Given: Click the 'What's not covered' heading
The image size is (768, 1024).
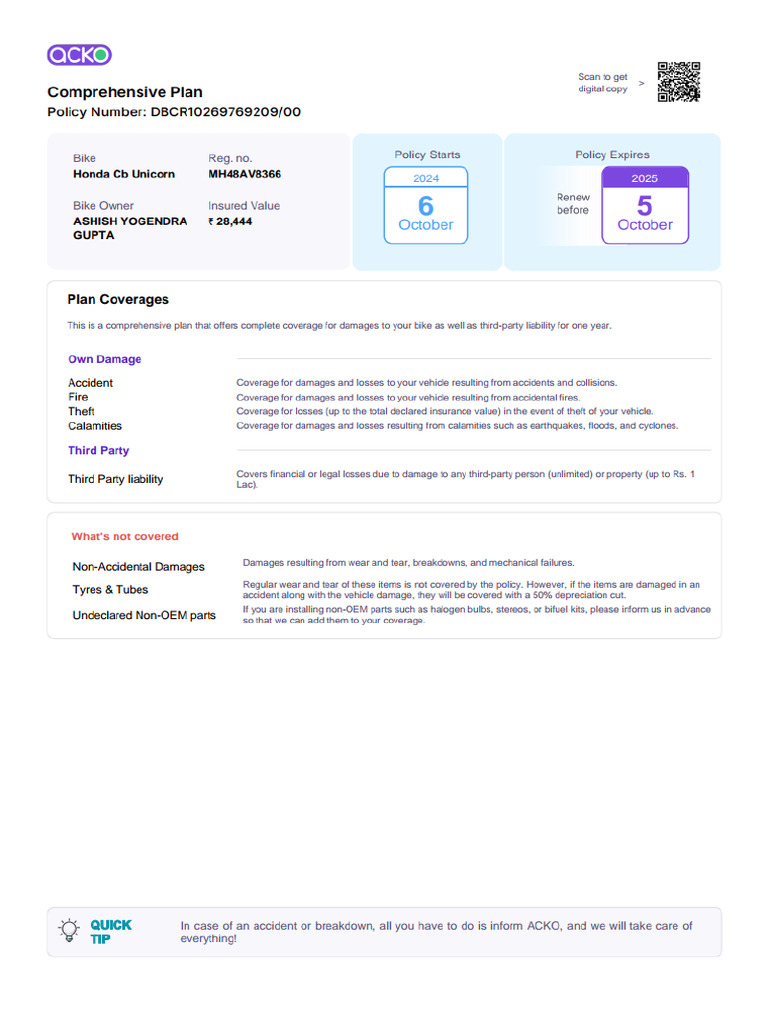Looking at the screenshot, I should (125, 536).
